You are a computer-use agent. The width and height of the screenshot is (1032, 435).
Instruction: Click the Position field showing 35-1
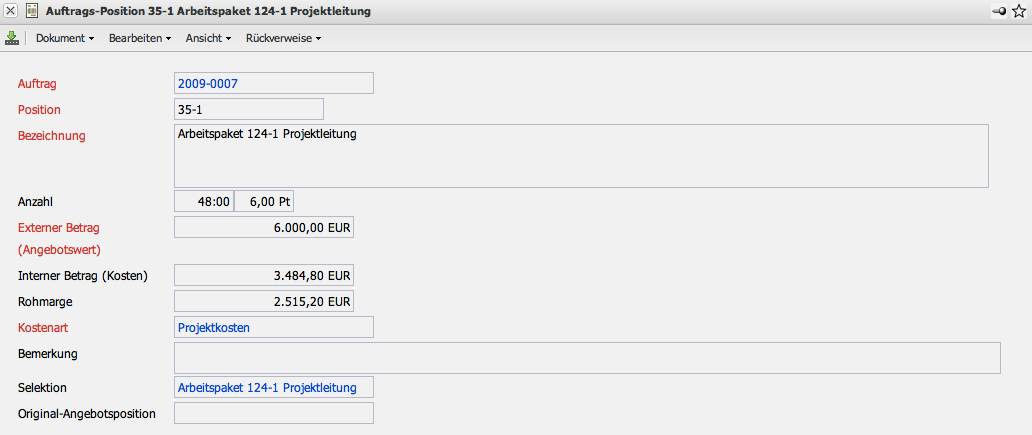pyautogui.click(x=248, y=109)
